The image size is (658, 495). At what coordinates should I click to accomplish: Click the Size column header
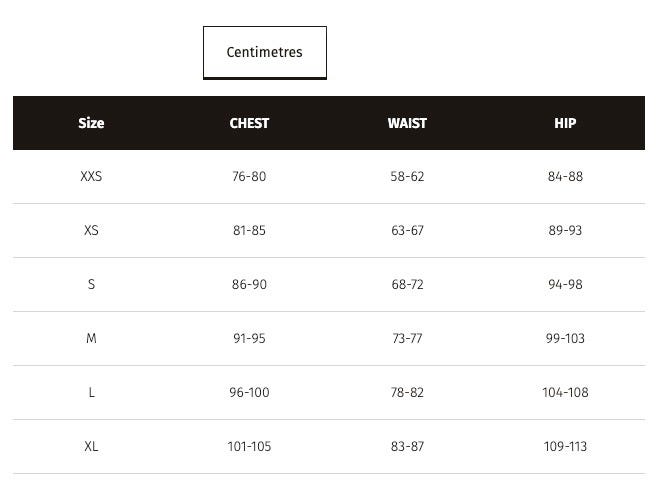tap(91, 123)
